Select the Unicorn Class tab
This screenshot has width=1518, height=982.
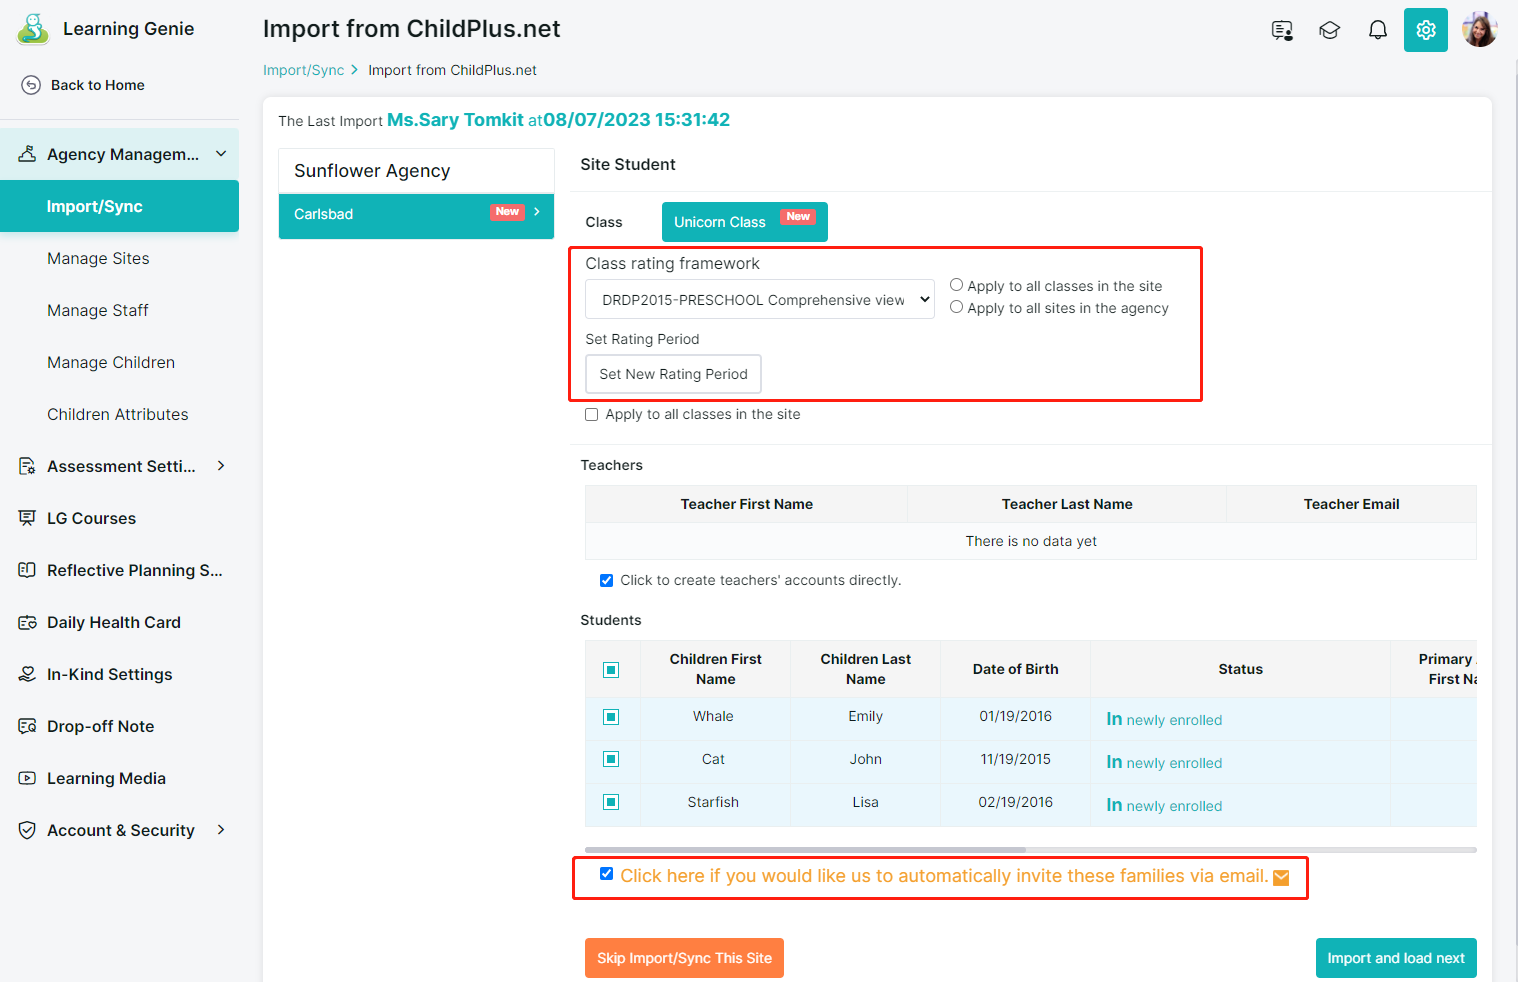tap(745, 222)
